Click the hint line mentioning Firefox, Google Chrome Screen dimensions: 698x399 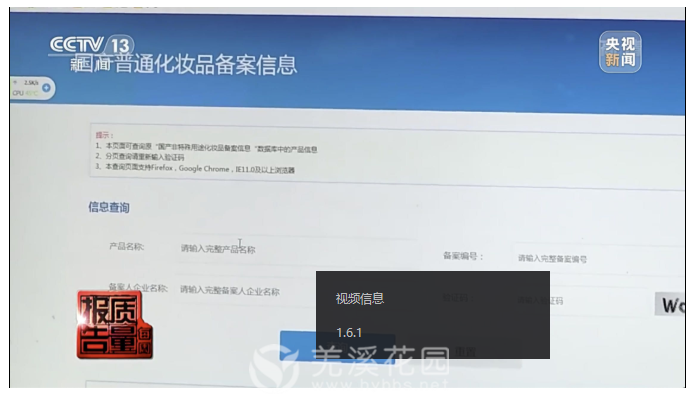(195, 168)
